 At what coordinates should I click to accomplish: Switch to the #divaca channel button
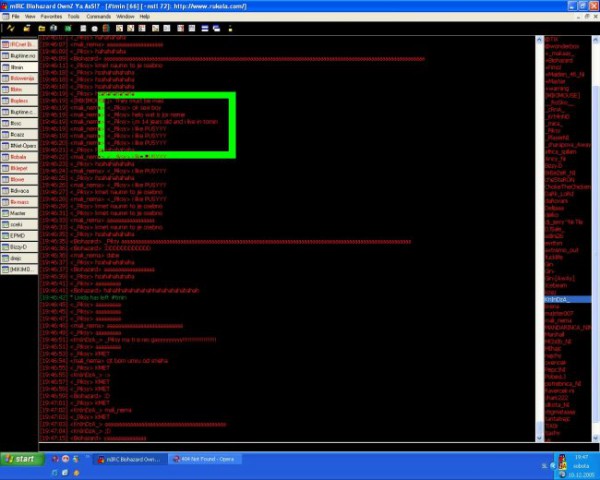pos(19,191)
